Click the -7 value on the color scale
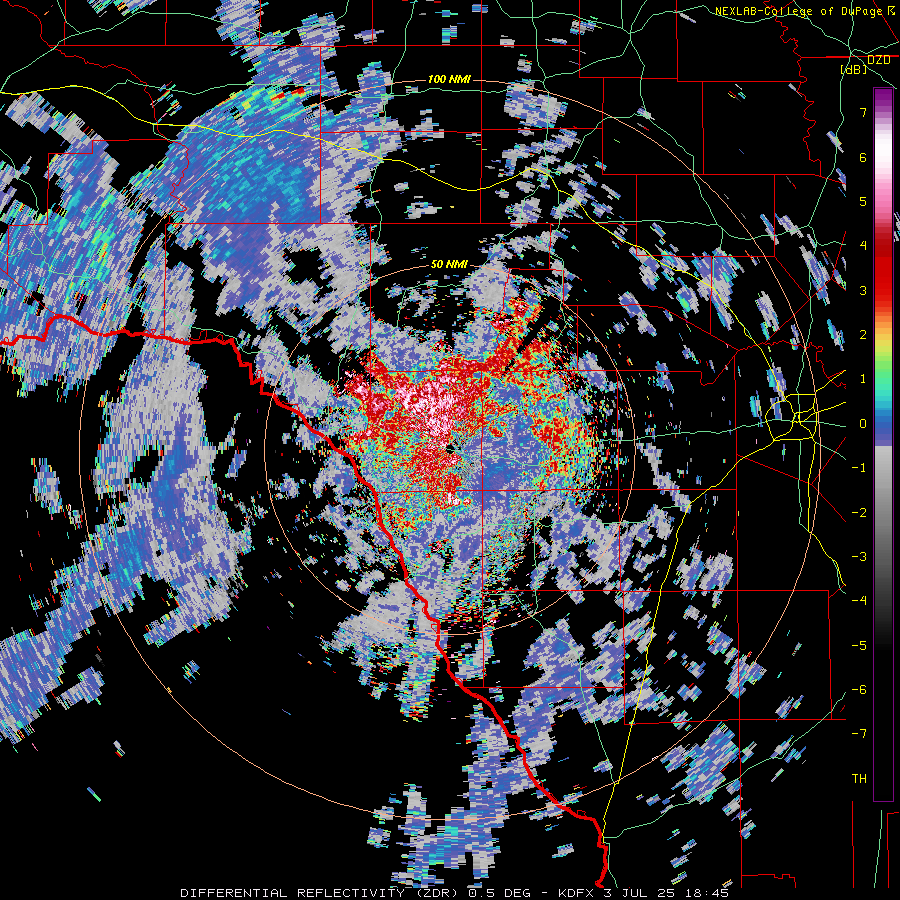 pos(859,734)
